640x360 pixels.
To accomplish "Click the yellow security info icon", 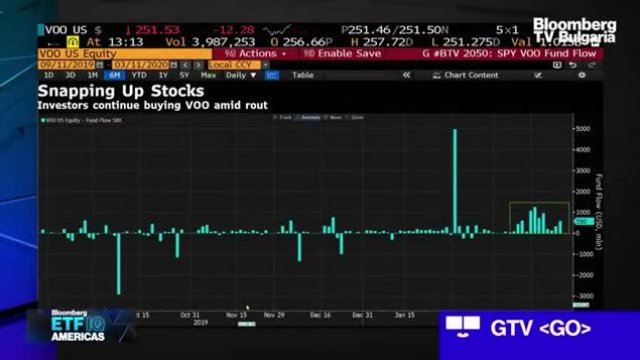I will 73,42.
